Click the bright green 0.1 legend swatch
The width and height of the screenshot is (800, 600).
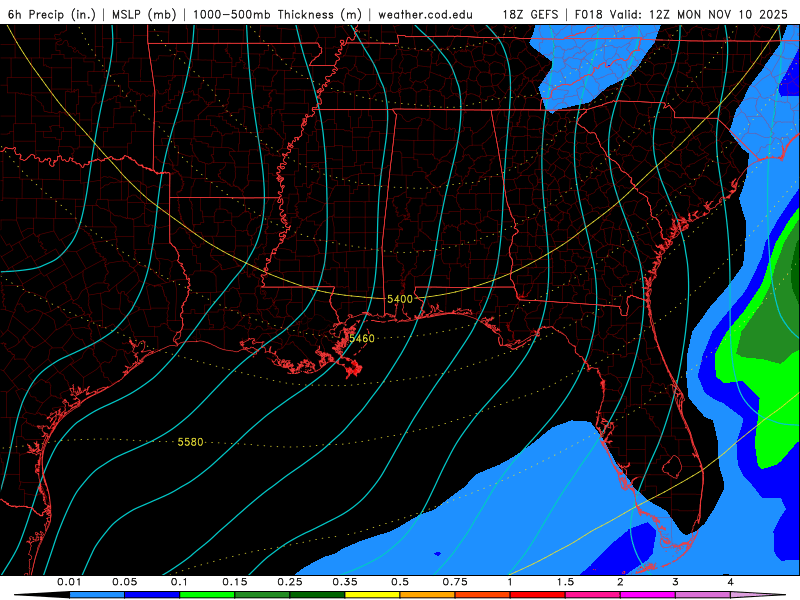click(x=207, y=595)
